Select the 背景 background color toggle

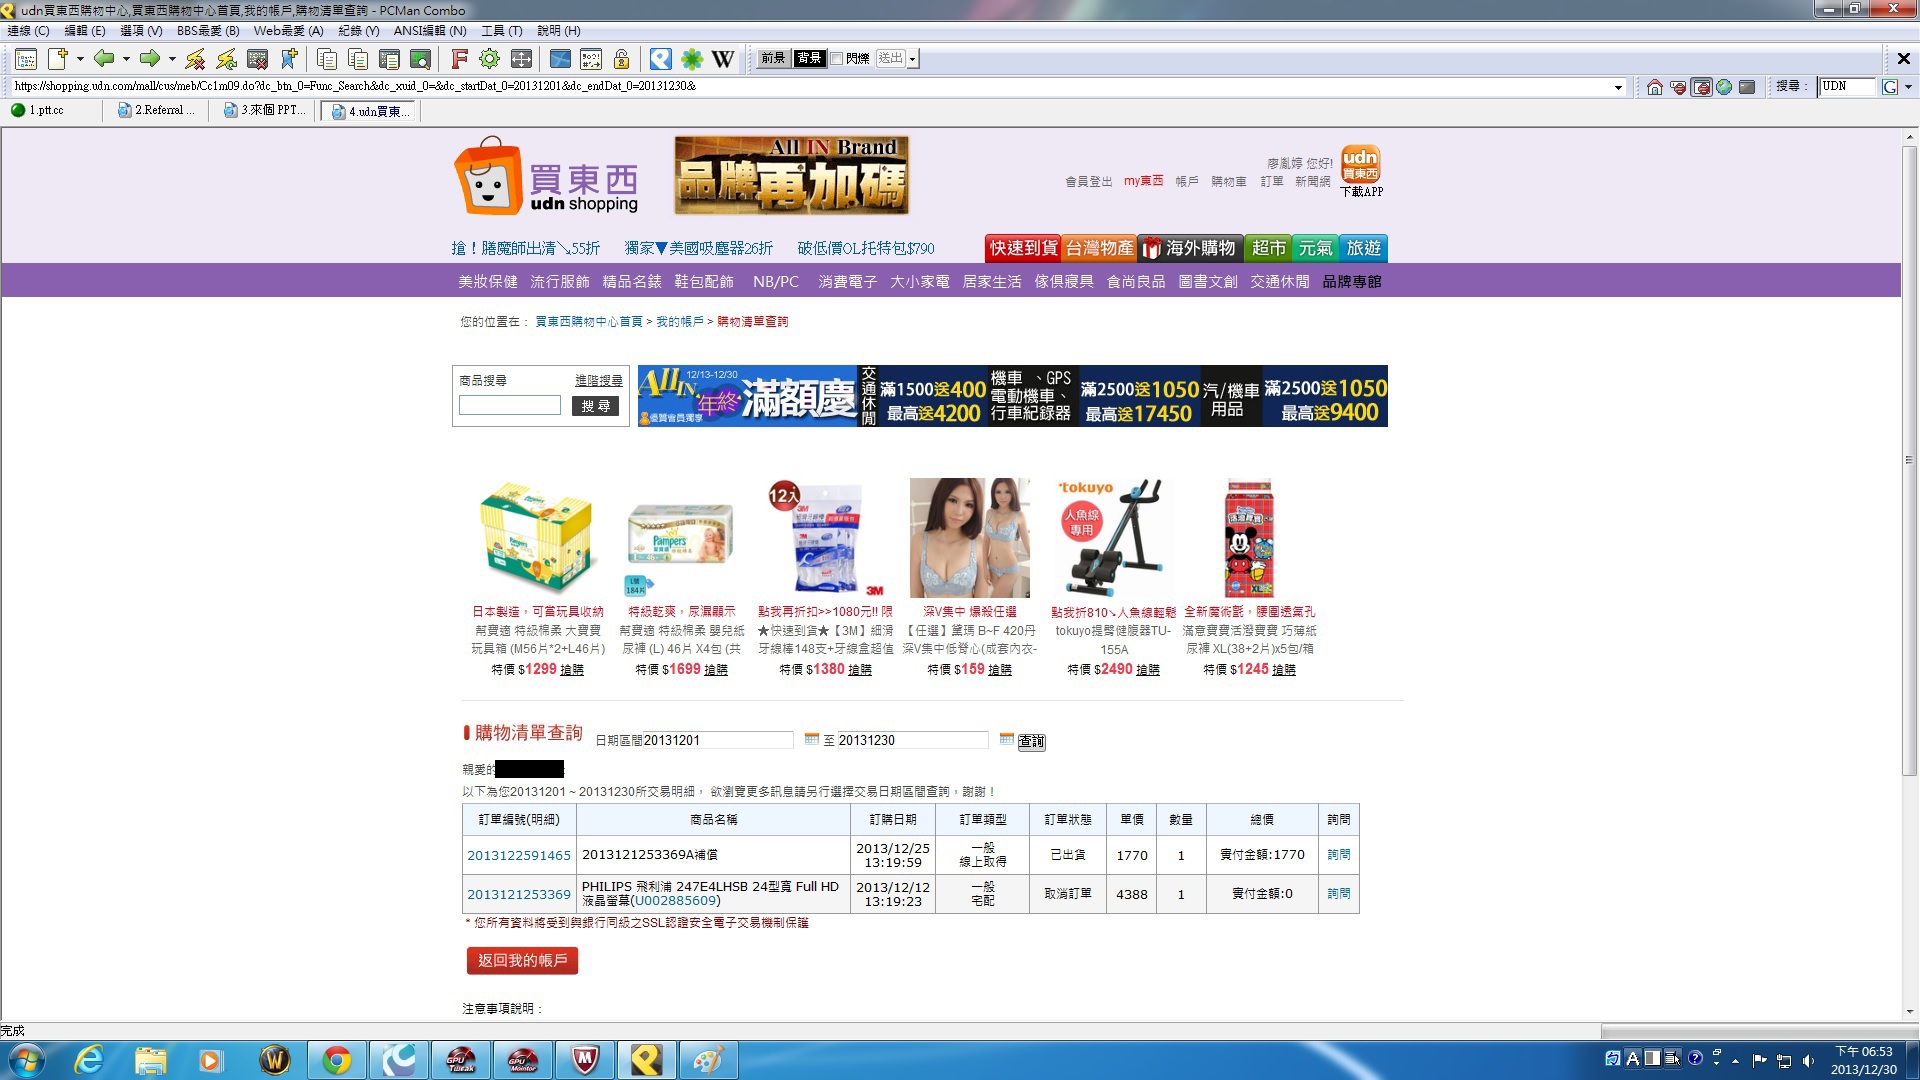808,59
